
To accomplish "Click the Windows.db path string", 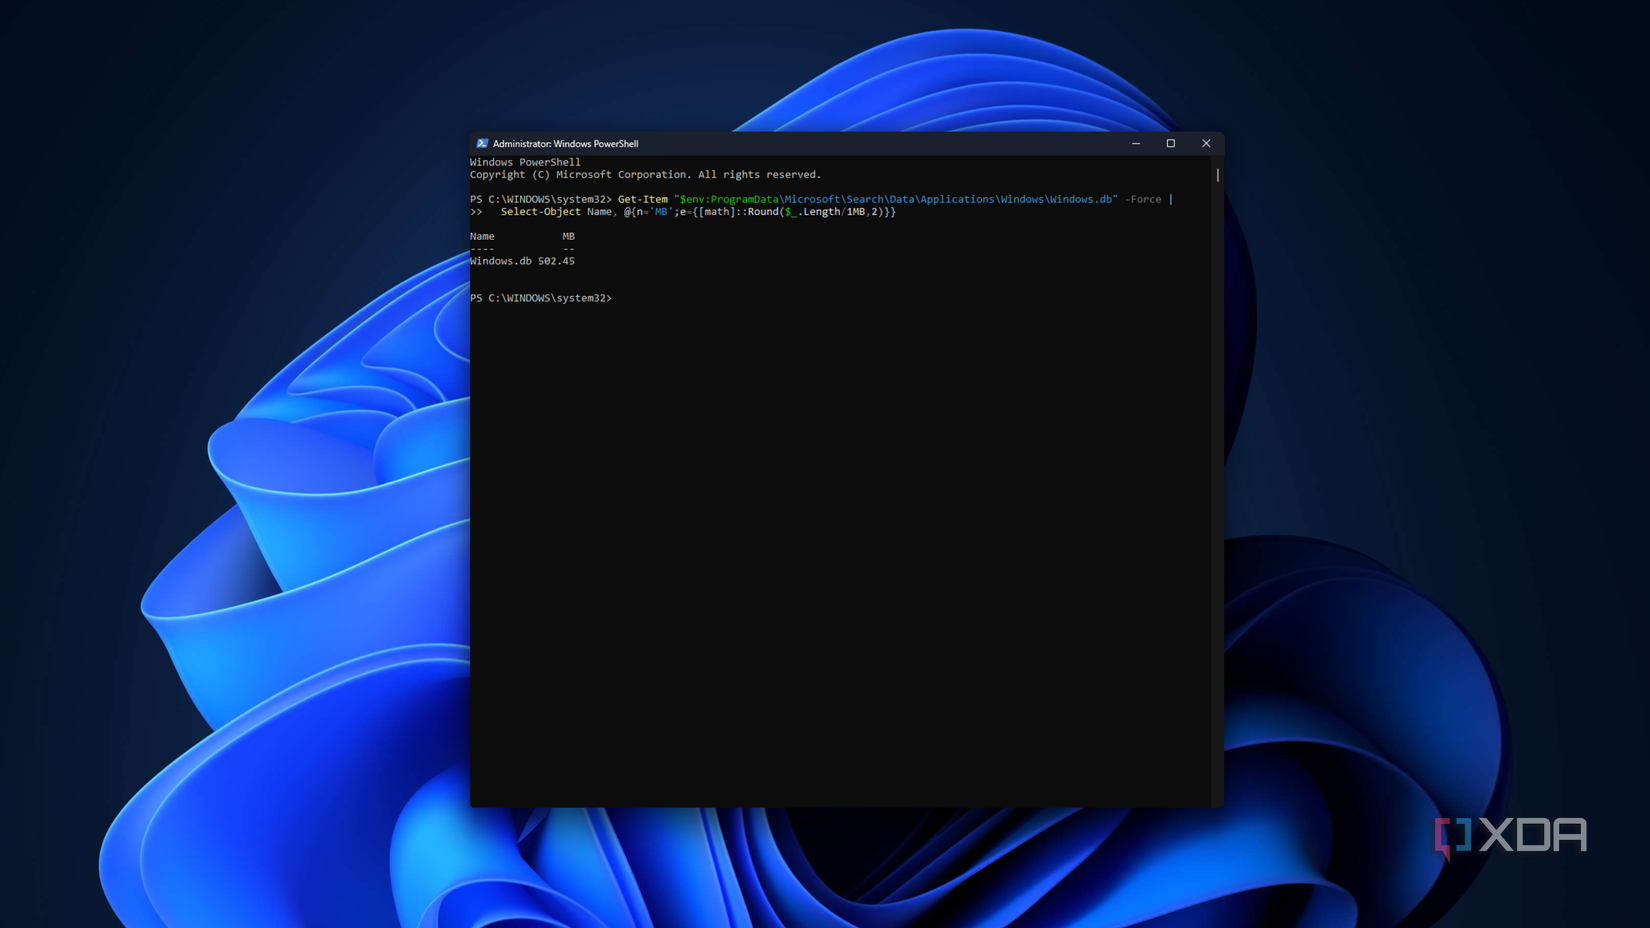I will 895,199.
